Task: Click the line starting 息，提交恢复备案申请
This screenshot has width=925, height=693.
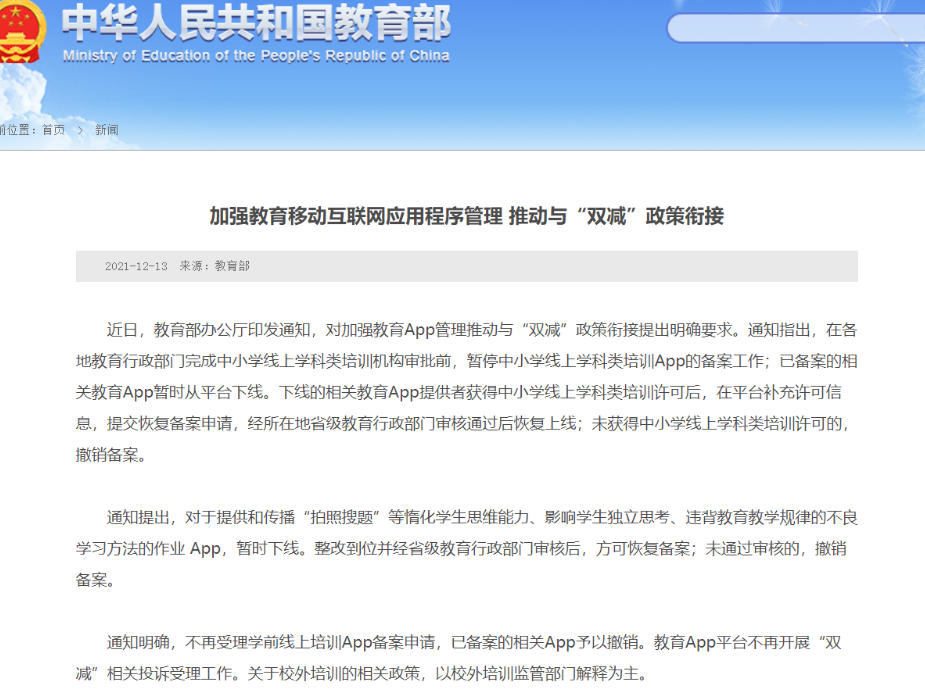Action: (462, 423)
